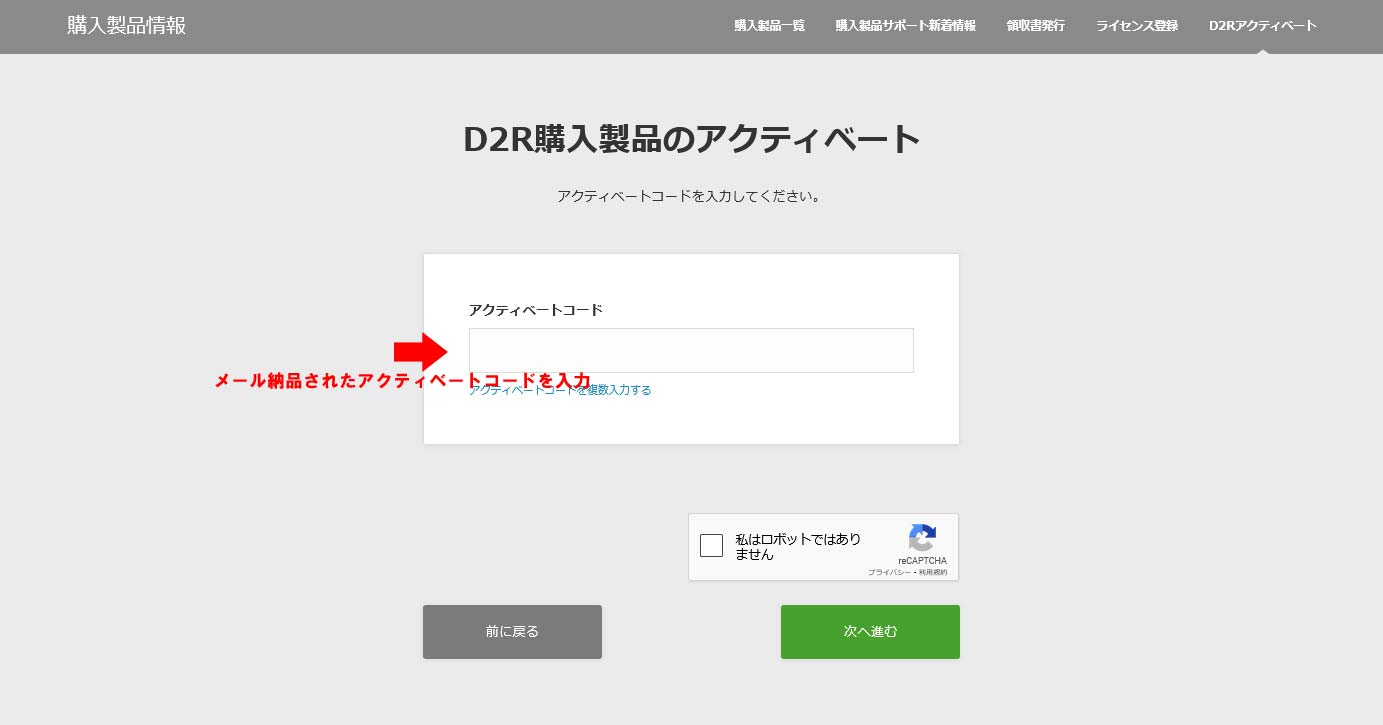Open the ライセンス登録 navigation item
Viewport: 1383px width, 725px height.
1136,26
